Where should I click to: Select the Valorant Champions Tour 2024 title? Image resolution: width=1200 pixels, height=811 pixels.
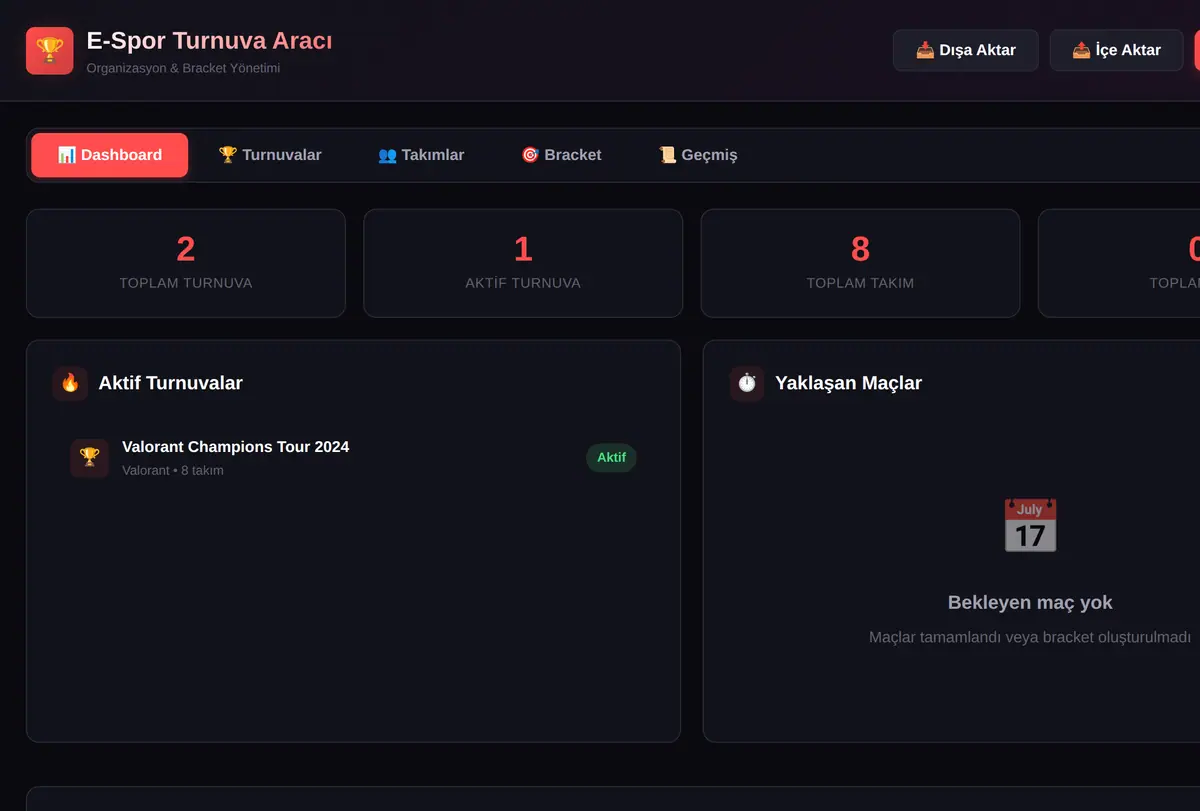click(x=236, y=447)
